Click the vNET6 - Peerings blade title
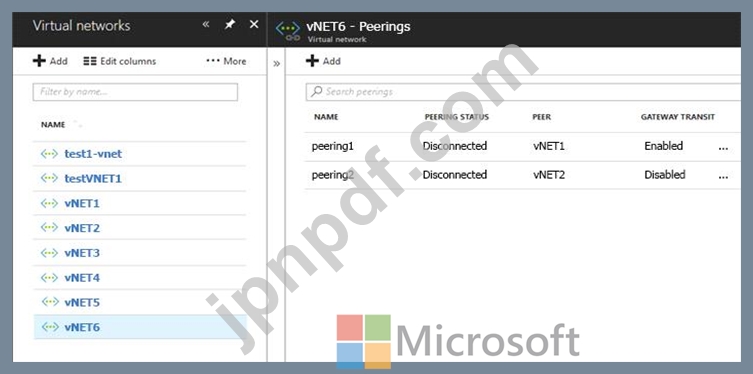The width and height of the screenshot is (753, 374). tap(358, 26)
